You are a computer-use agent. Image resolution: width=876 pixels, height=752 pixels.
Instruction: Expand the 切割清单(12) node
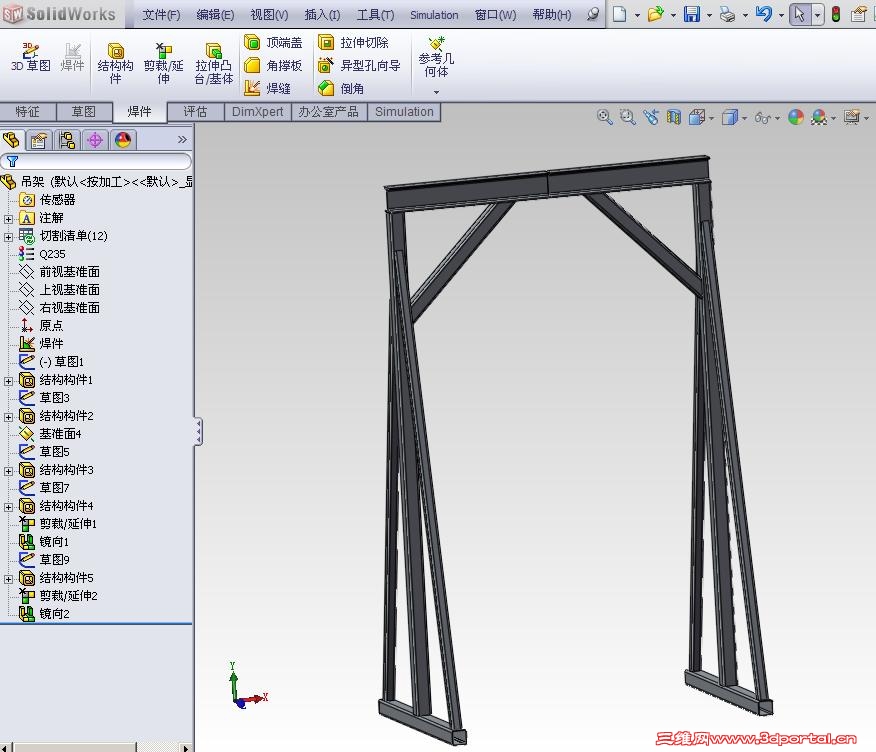tap(8, 237)
